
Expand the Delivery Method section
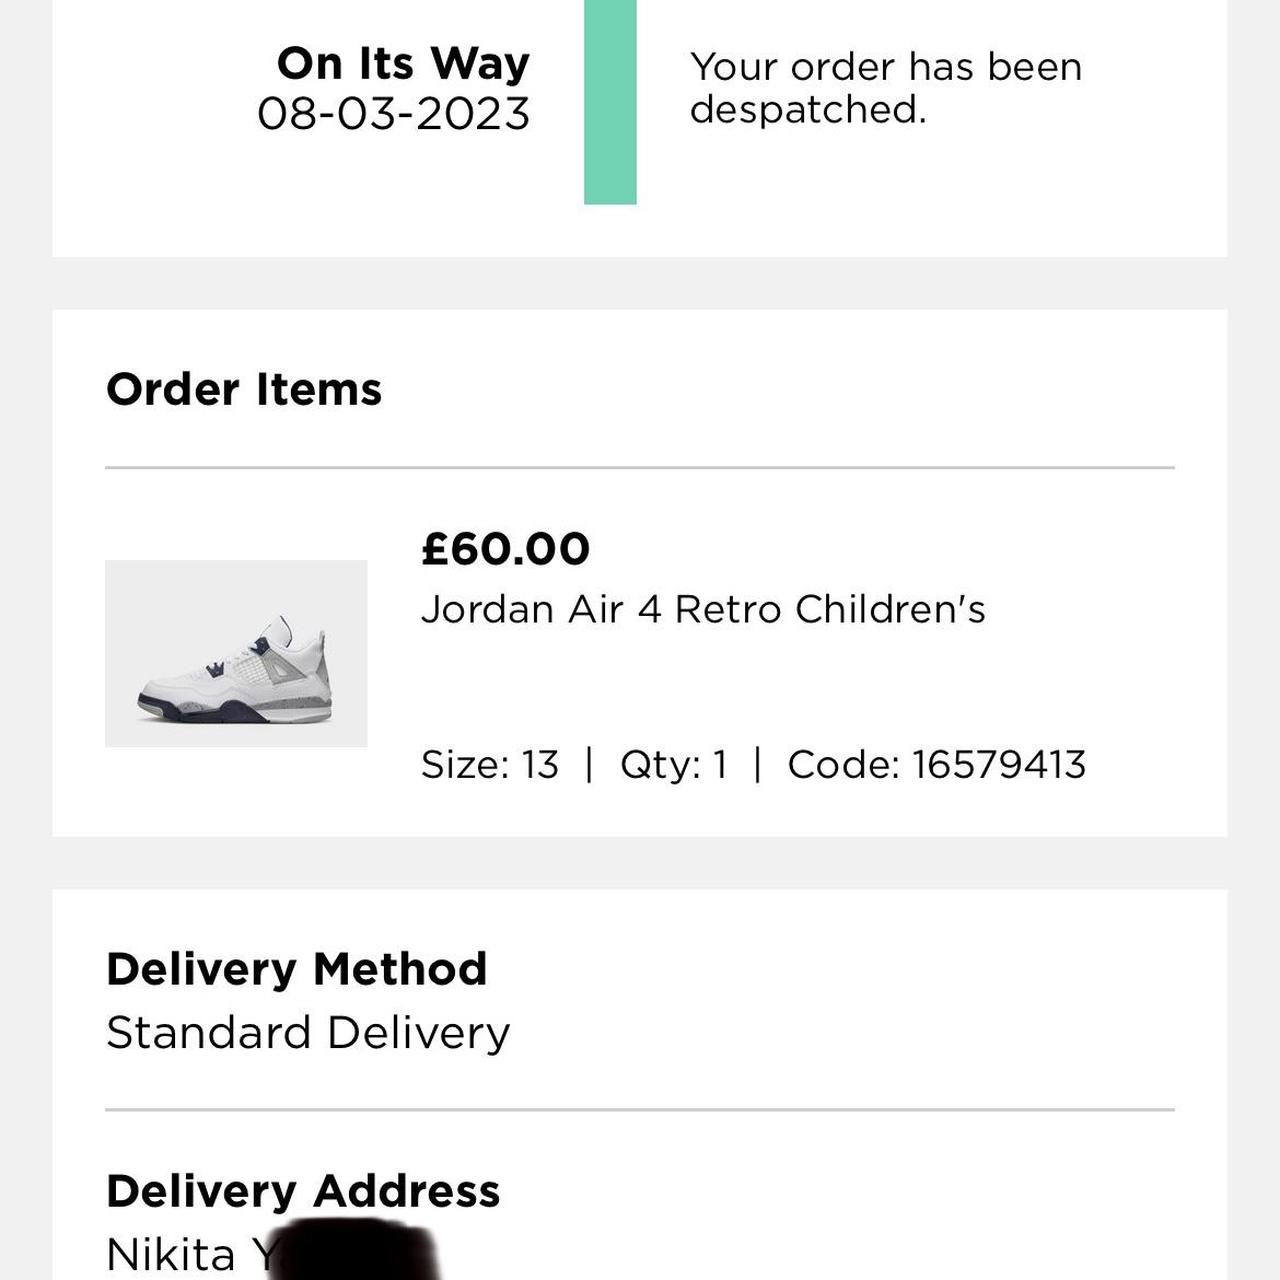click(x=297, y=968)
